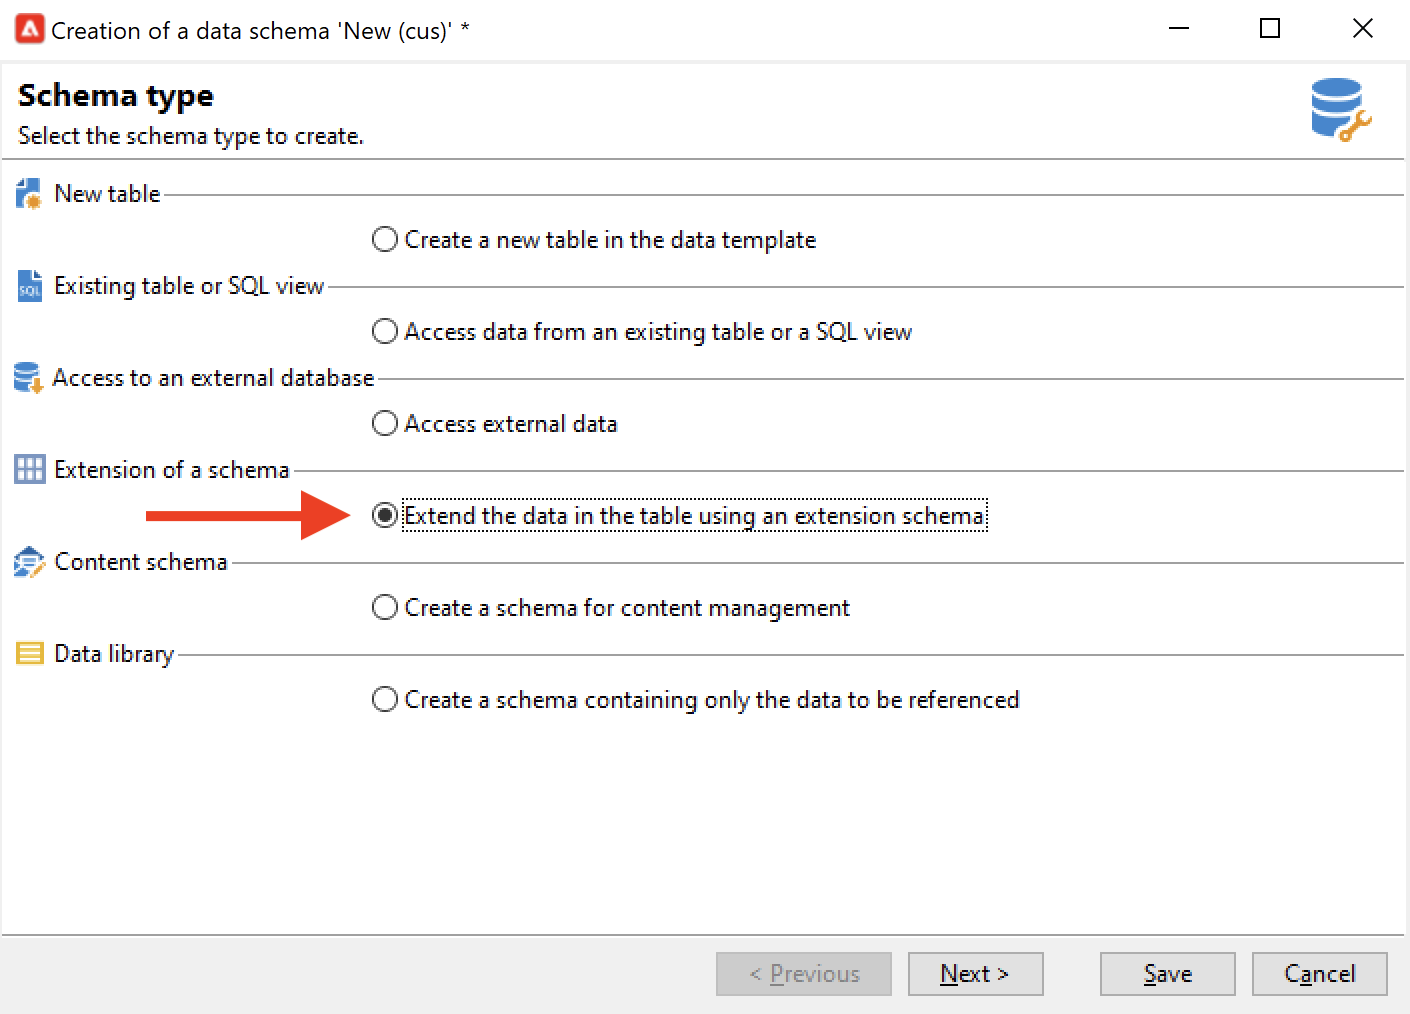This screenshot has width=1410, height=1014.
Task: Select 'Create a schema containing only the data' option
Action: click(x=385, y=700)
